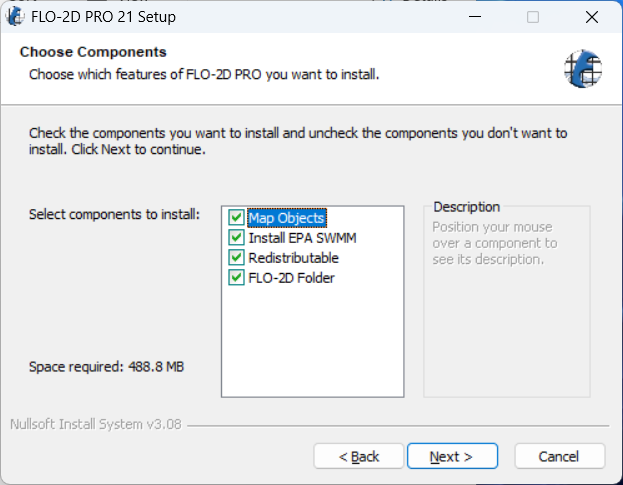Highlight the Install EPA SWMM list entry
The image size is (623, 485).
coord(302,238)
